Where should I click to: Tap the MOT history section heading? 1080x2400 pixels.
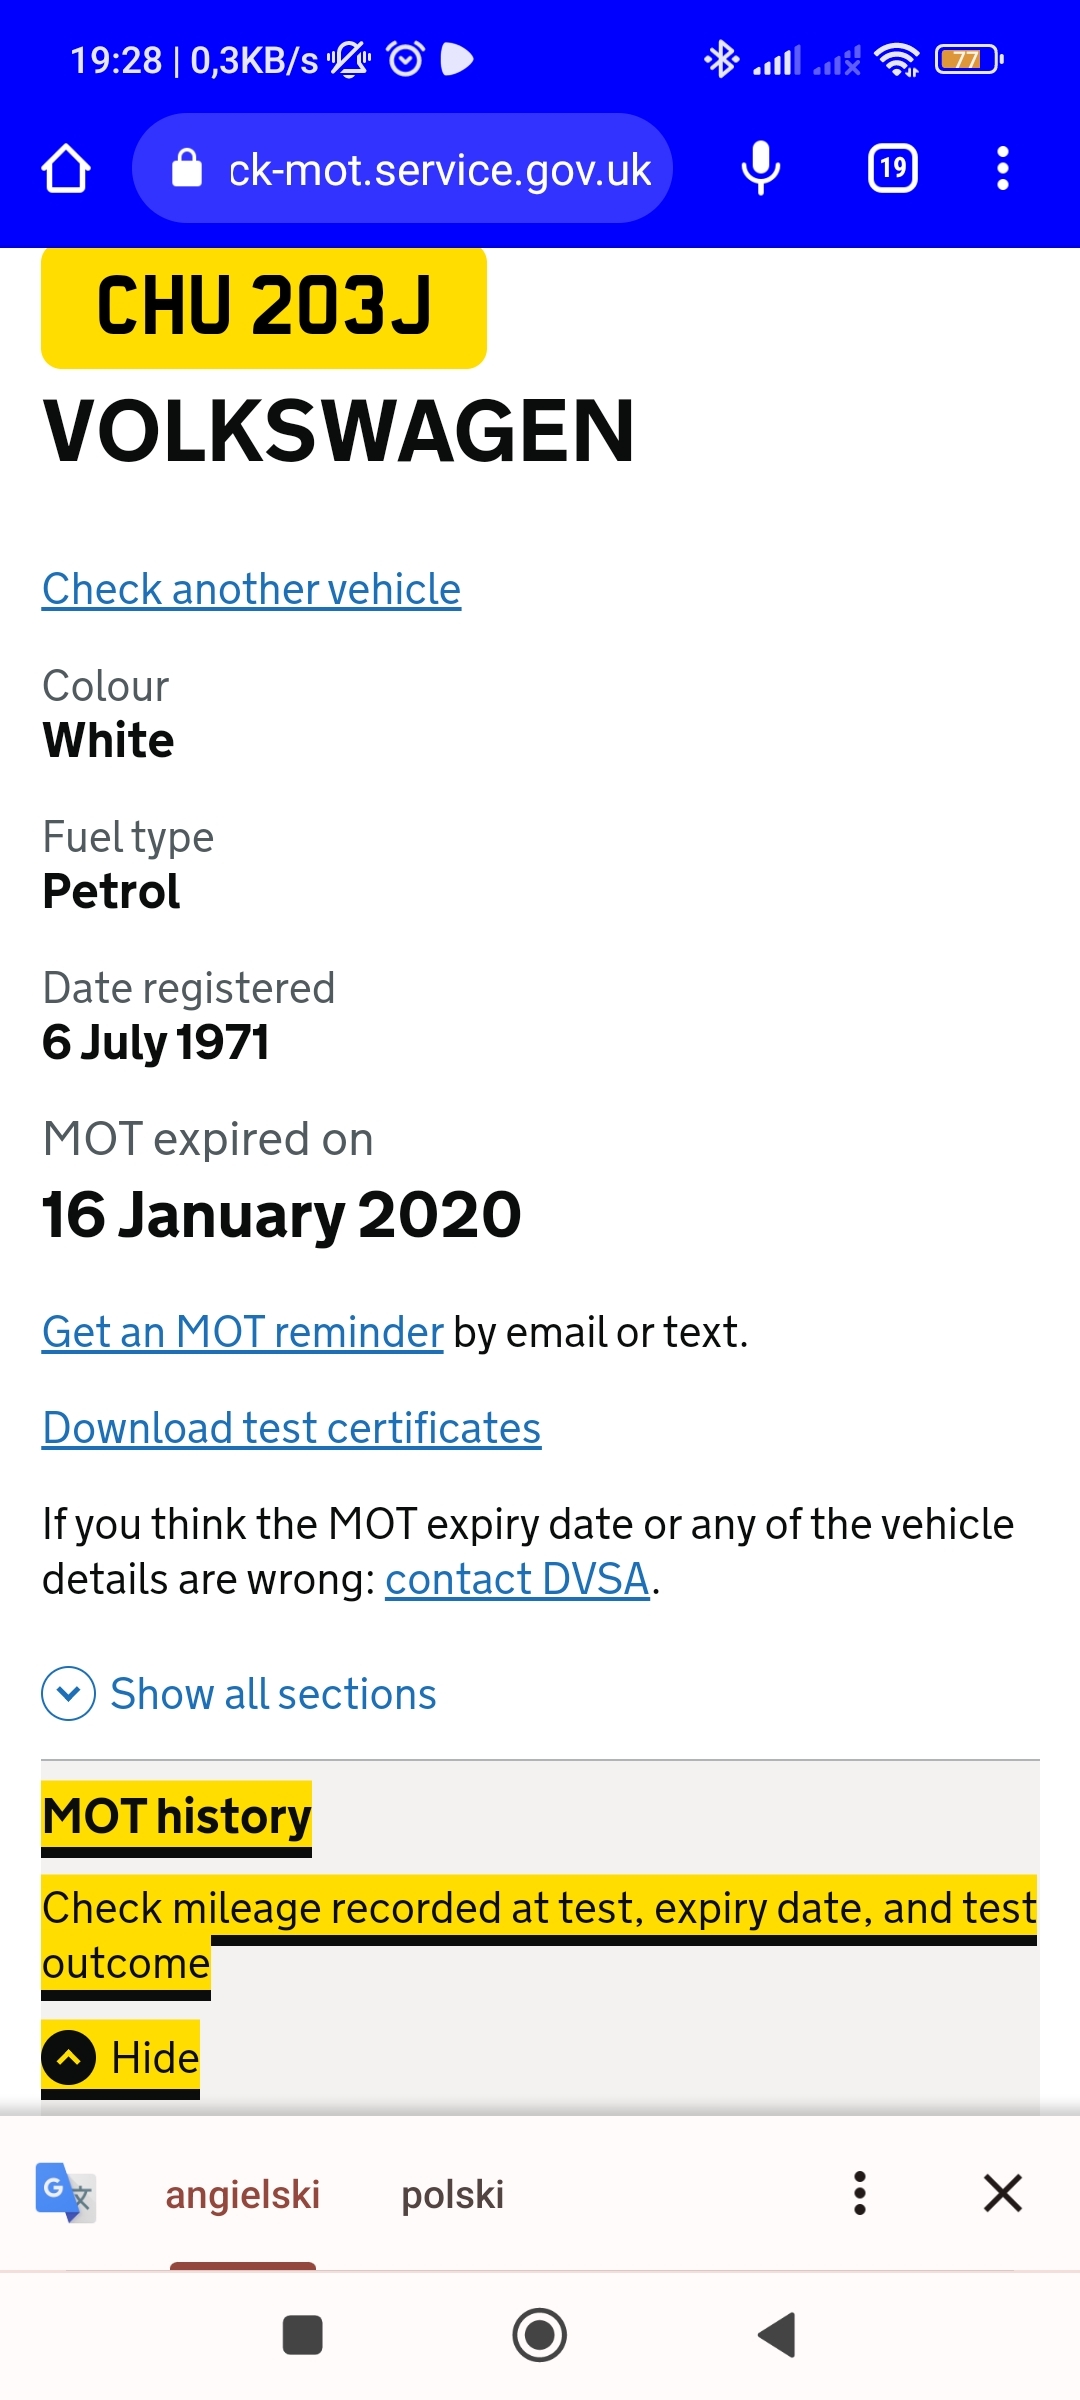click(x=177, y=1816)
